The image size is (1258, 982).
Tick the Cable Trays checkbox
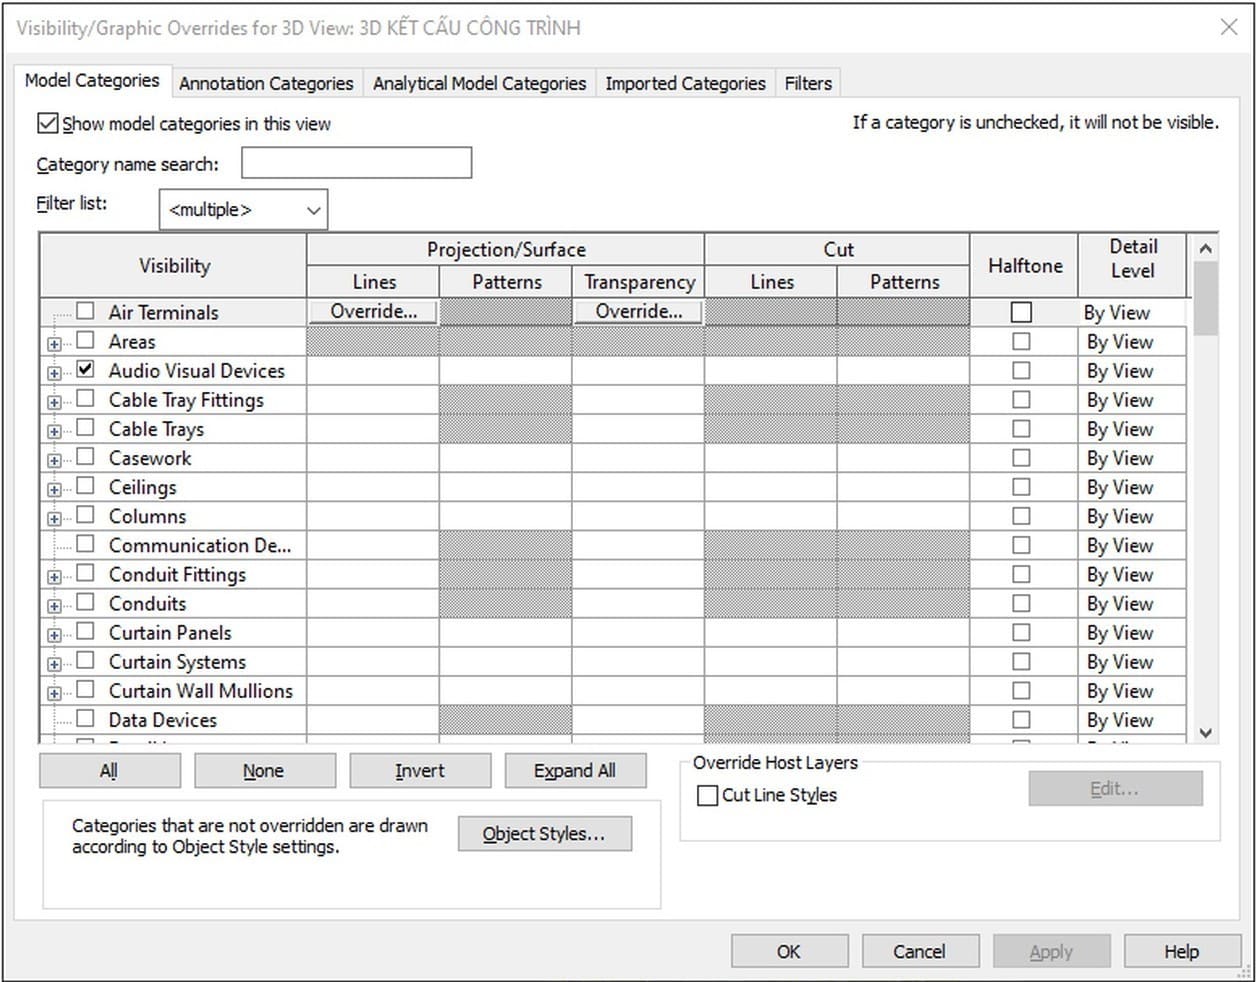pyautogui.click(x=86, y=427)
